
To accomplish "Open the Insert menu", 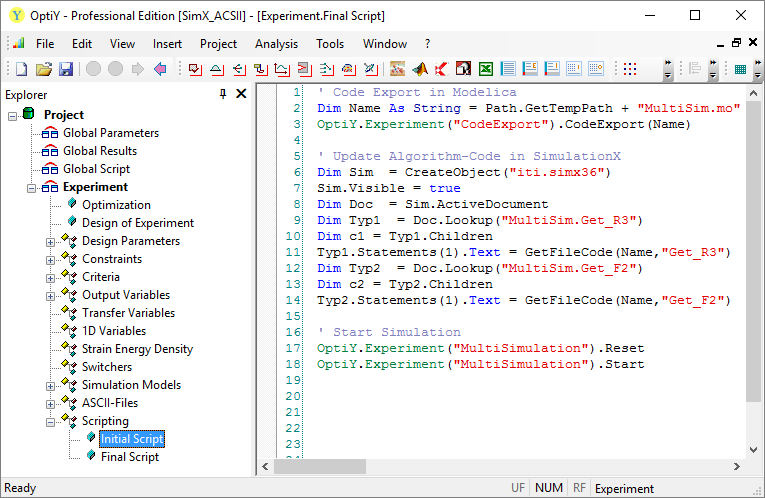I will (x=167, y=44).
